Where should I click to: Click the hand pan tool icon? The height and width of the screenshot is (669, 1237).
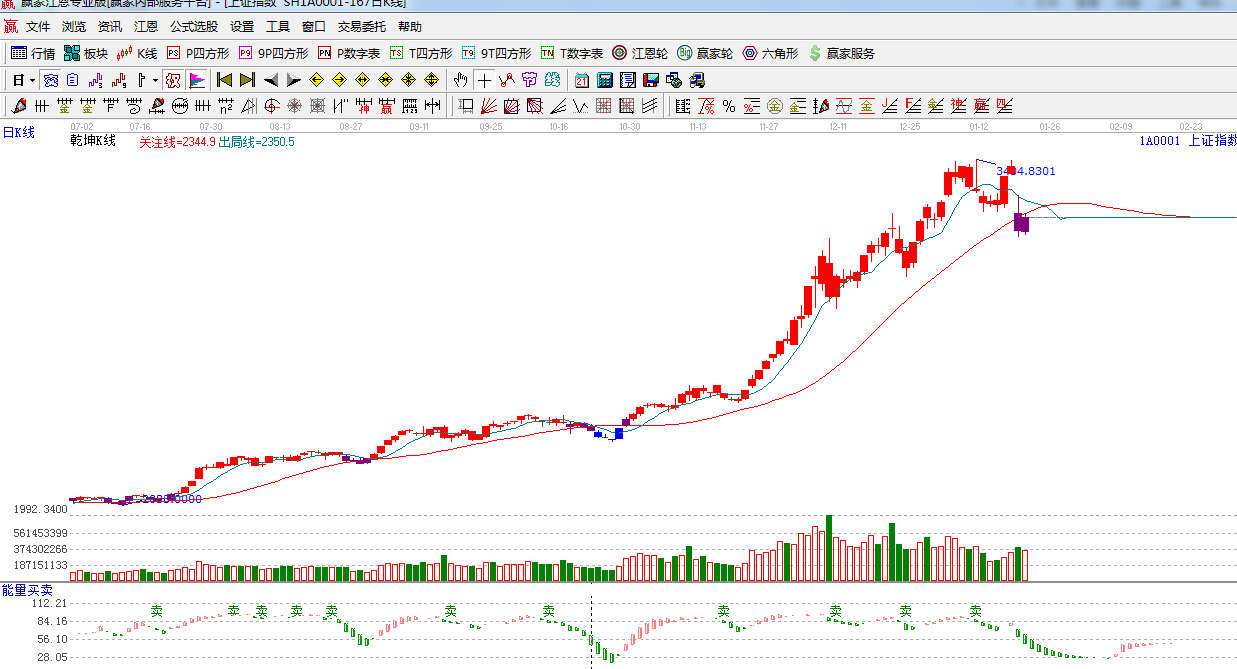(x=460, y=80)
